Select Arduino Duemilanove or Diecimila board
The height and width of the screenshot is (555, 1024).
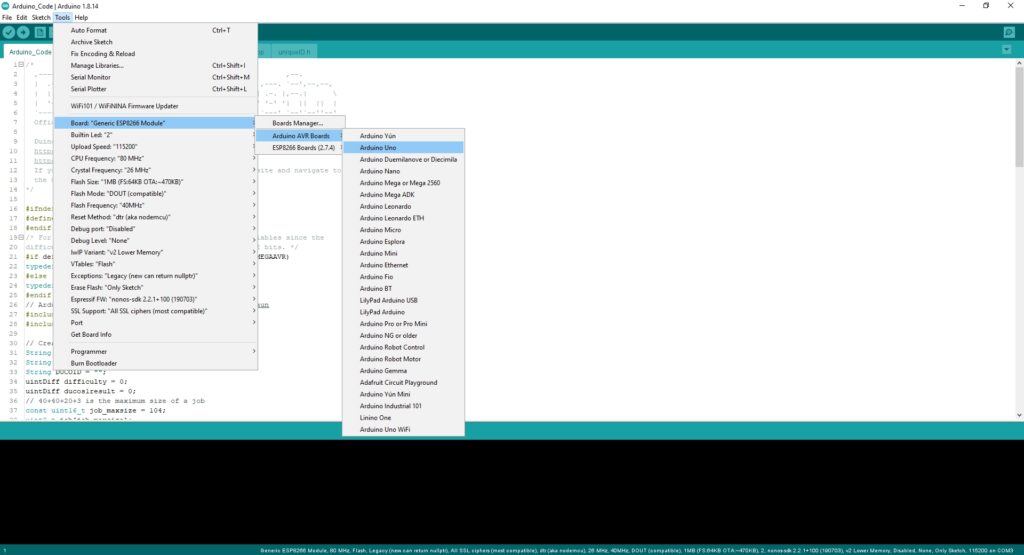click(403, 159)
